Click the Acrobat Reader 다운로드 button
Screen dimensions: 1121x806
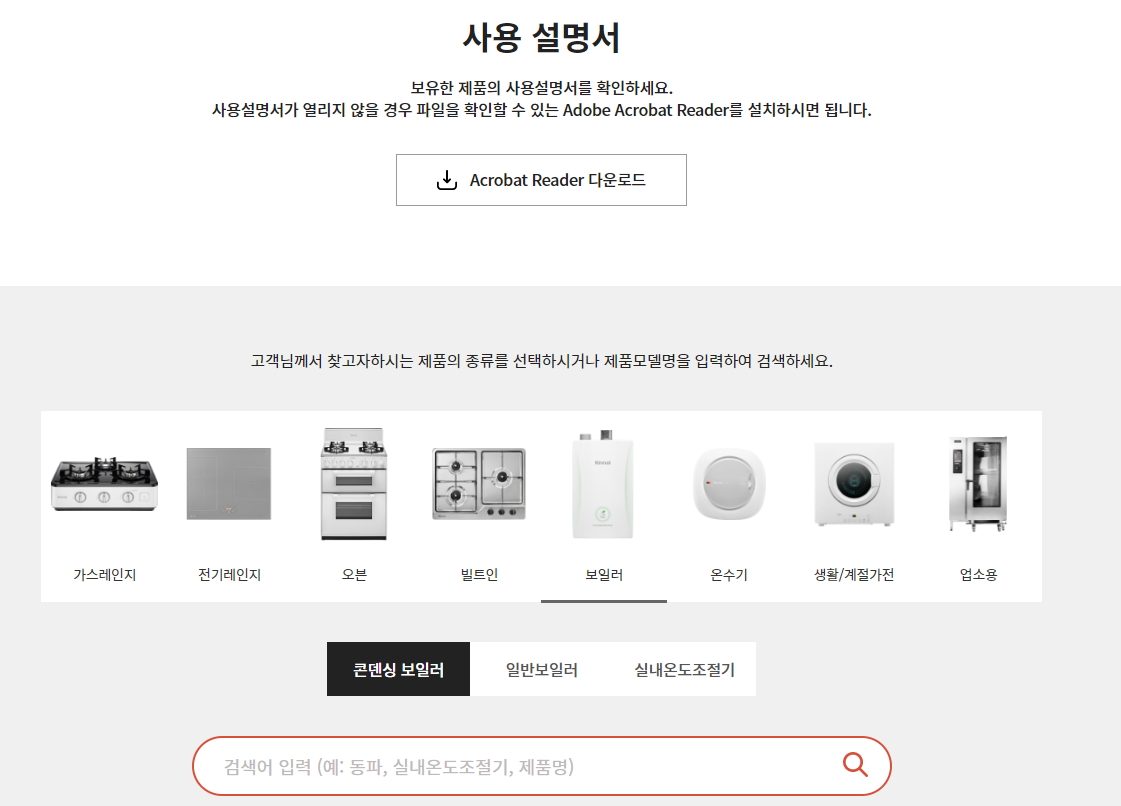[x=541, y=180]
